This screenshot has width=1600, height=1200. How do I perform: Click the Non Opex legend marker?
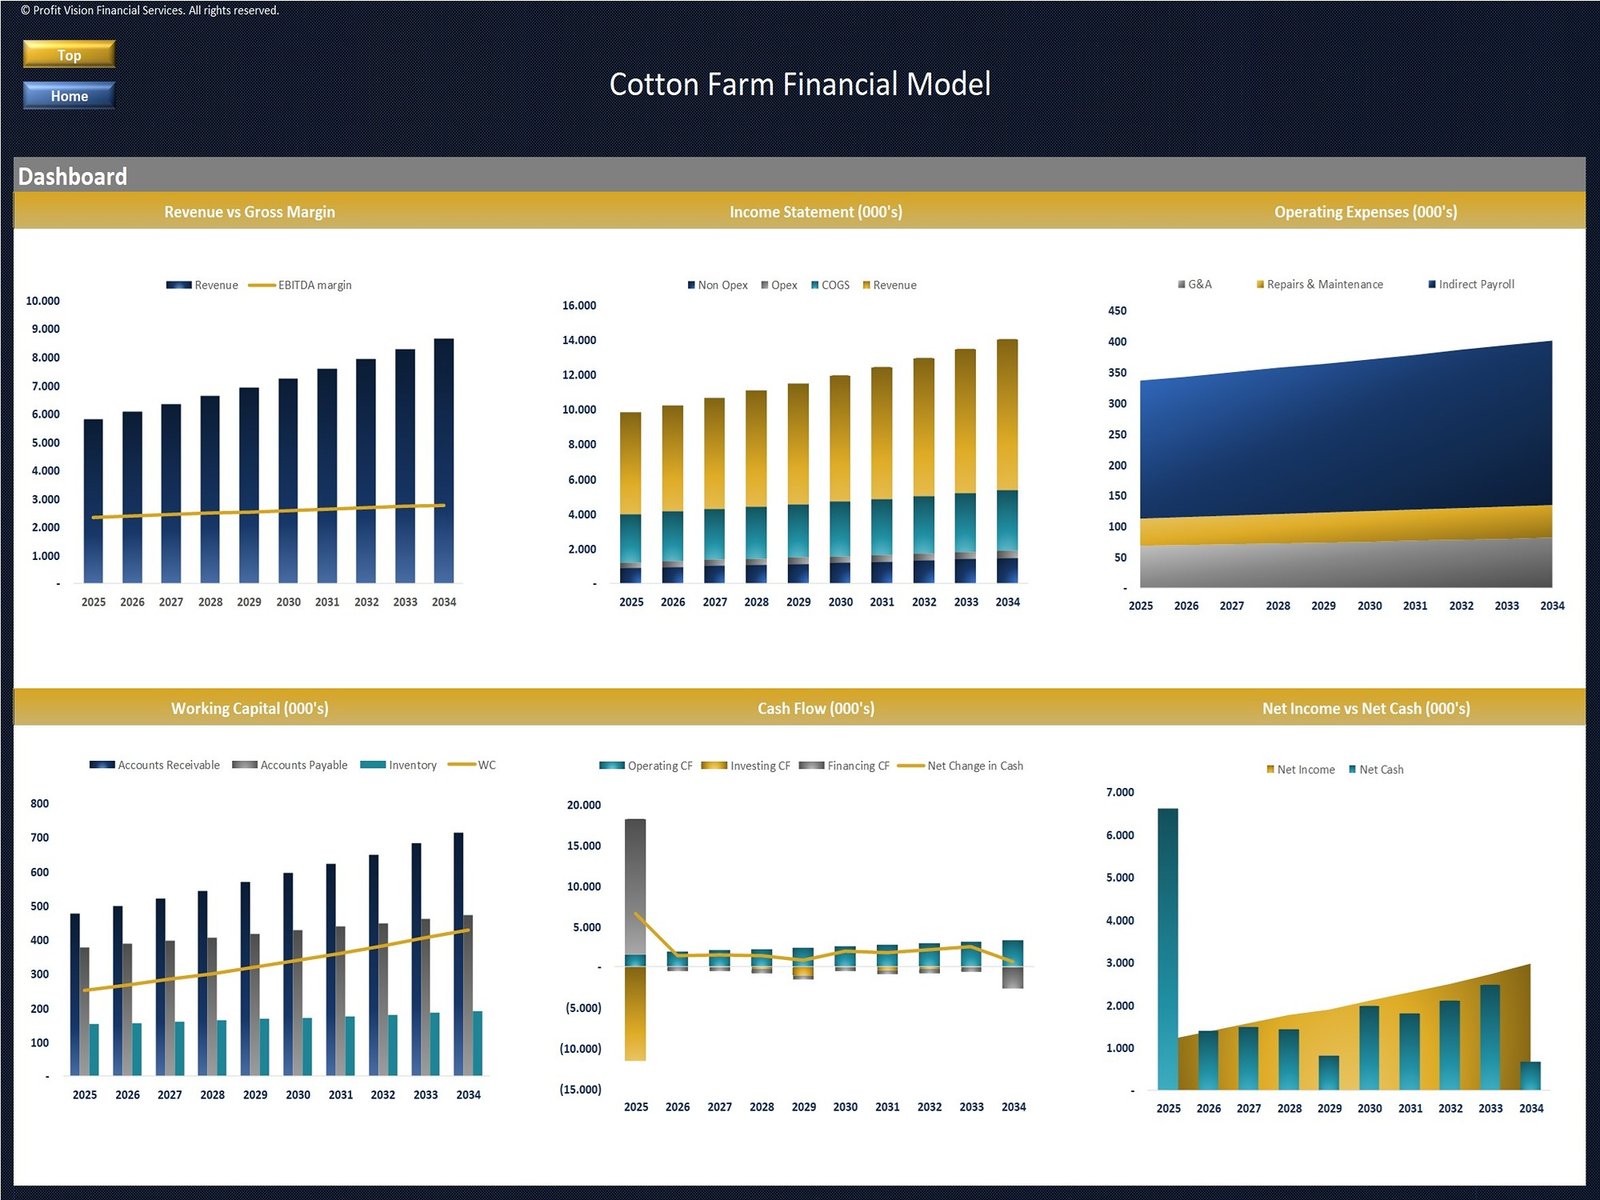coord(691,285)
